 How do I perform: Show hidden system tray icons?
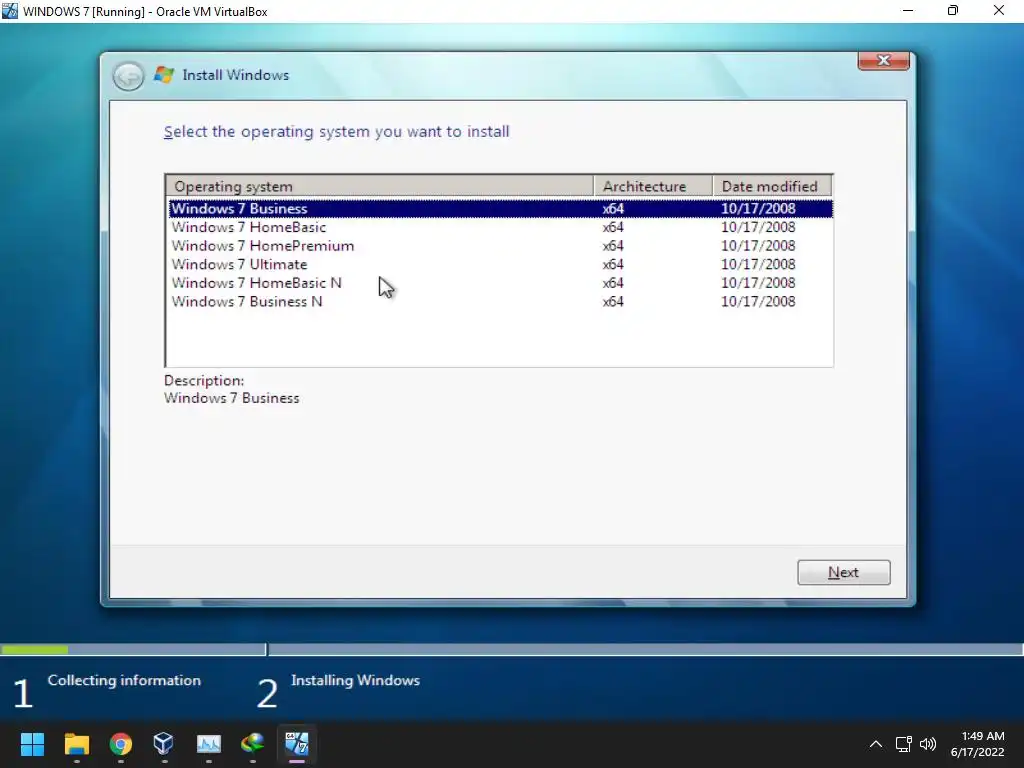pos(876,744)
